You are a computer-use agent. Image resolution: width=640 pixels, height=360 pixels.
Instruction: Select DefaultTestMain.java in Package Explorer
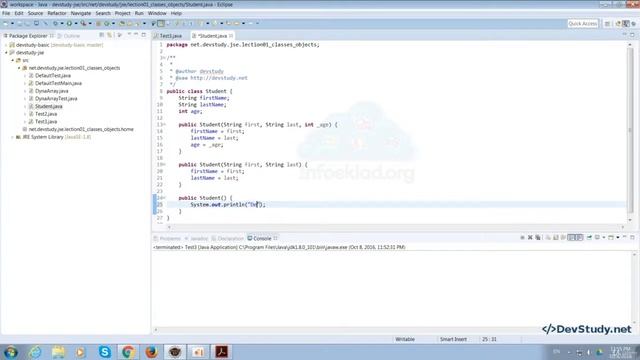tap(58, 83)
